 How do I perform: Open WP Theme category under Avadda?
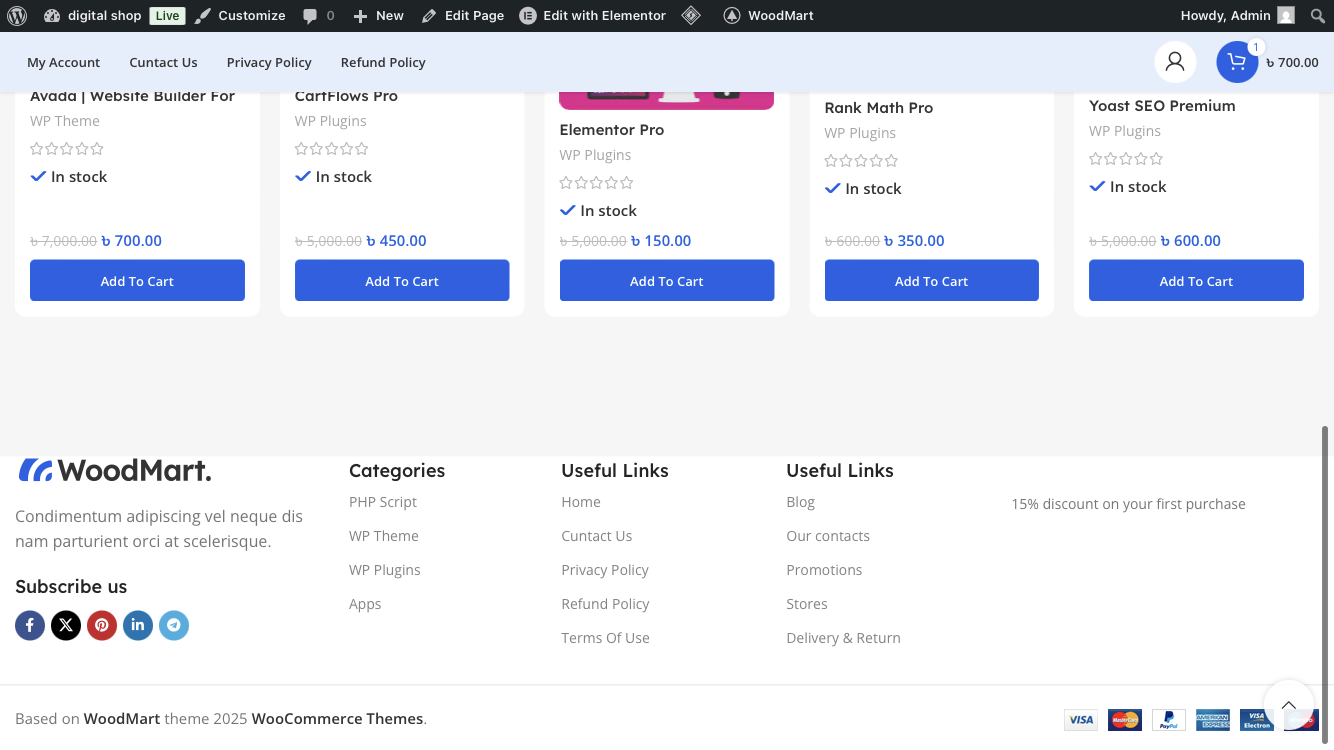(x=65, y=121)
